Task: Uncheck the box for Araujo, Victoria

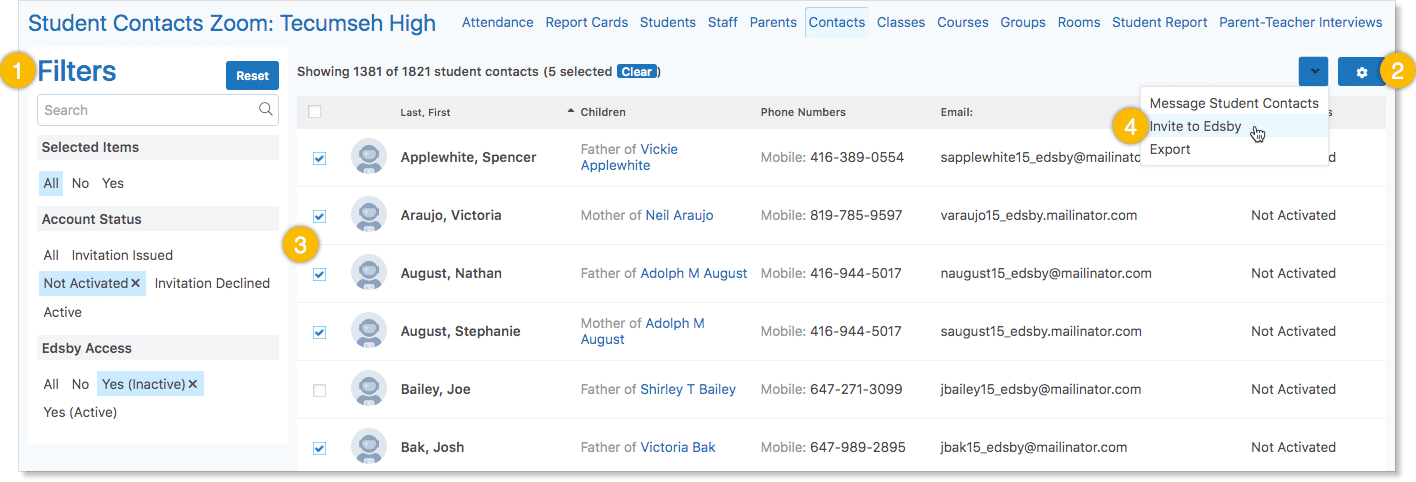Action: (x=319, y=216)
